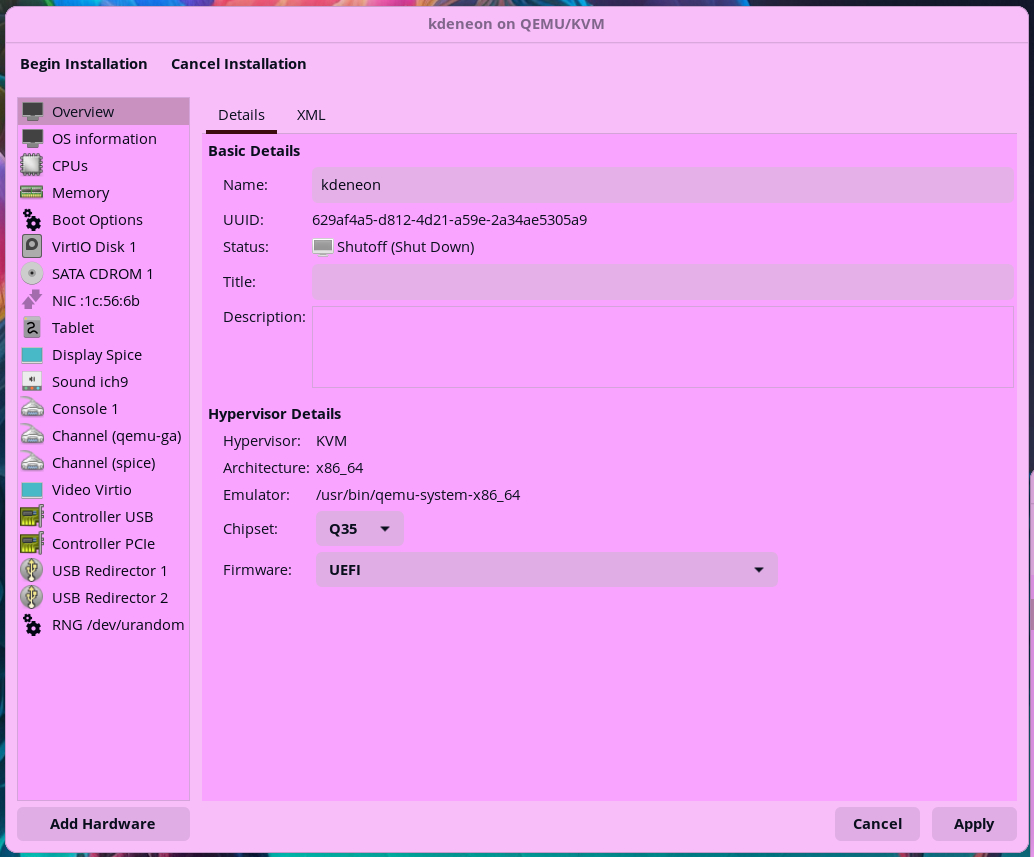Click the Controller USB card icon
The width and height of the screenshot is (1034, 857).
point(33,517)
